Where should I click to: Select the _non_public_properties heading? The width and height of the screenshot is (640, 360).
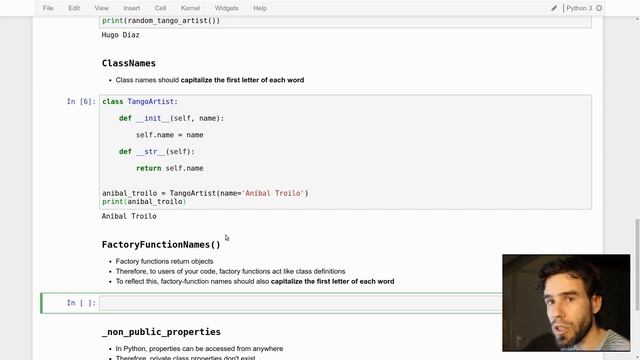161,332
